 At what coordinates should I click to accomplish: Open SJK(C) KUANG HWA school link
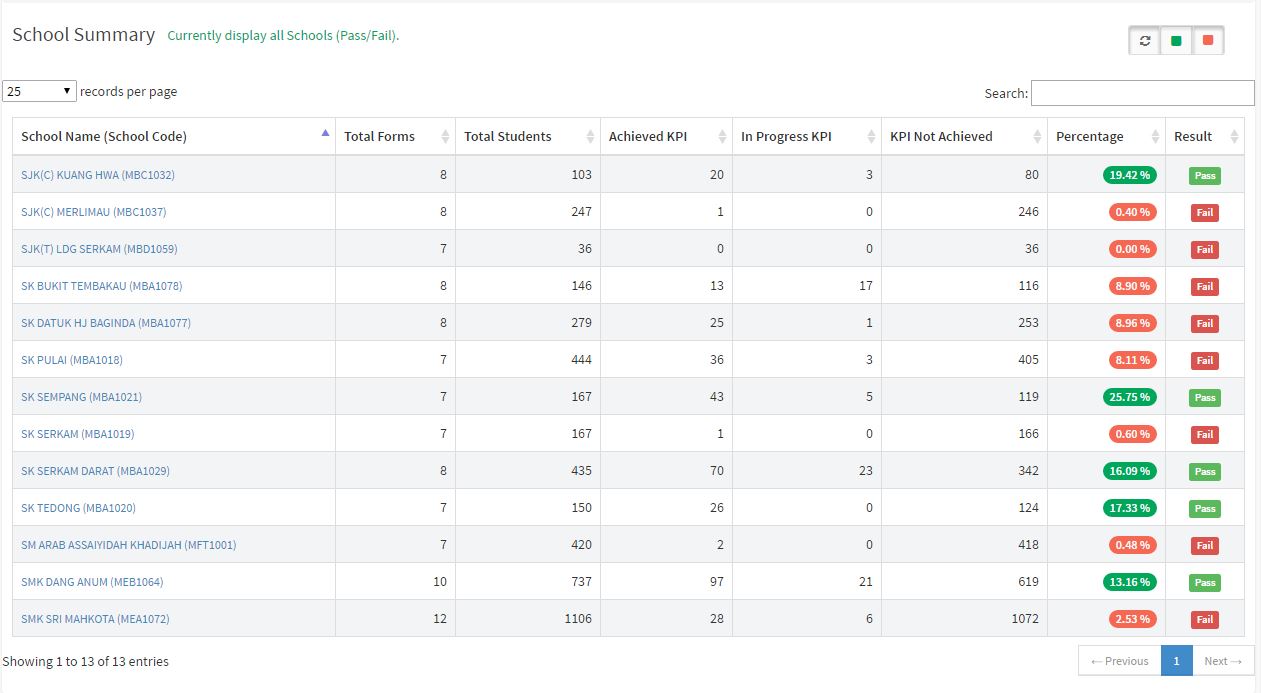point(98,175)
